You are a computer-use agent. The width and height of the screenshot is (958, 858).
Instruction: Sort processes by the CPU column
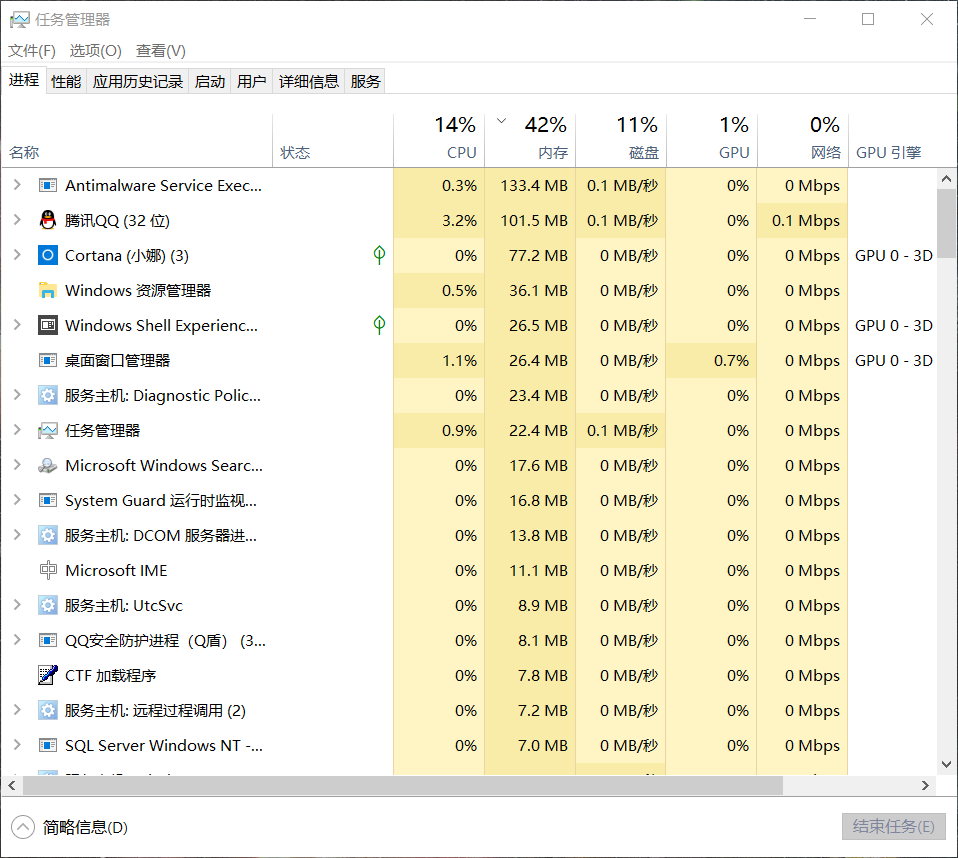[439, 140]
